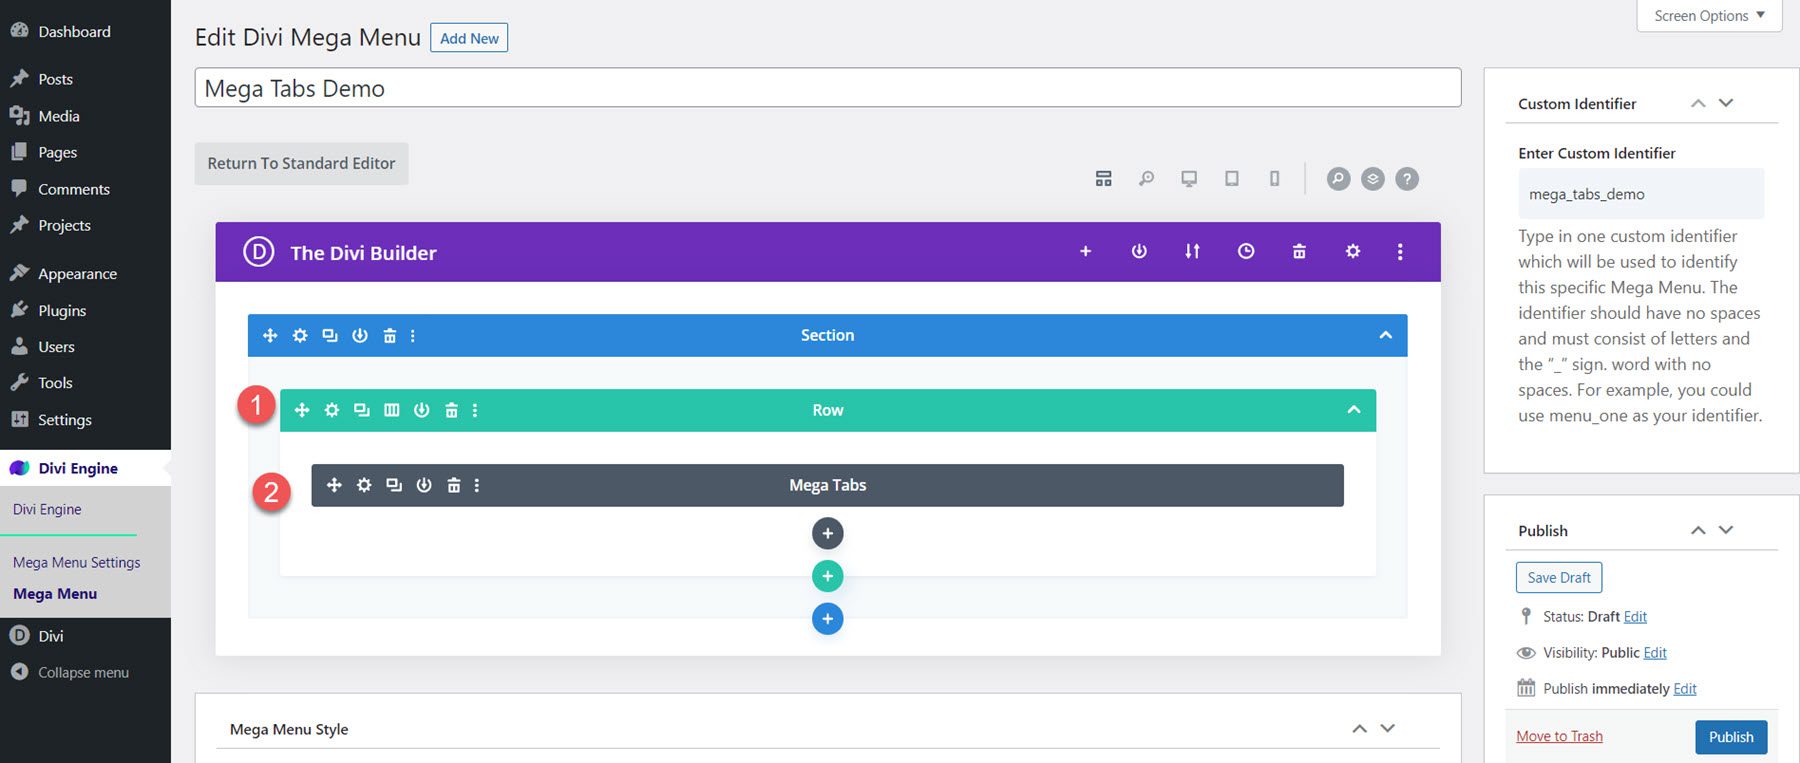
Task: Click the custom identifier input field
Action: click(1641, 194)
